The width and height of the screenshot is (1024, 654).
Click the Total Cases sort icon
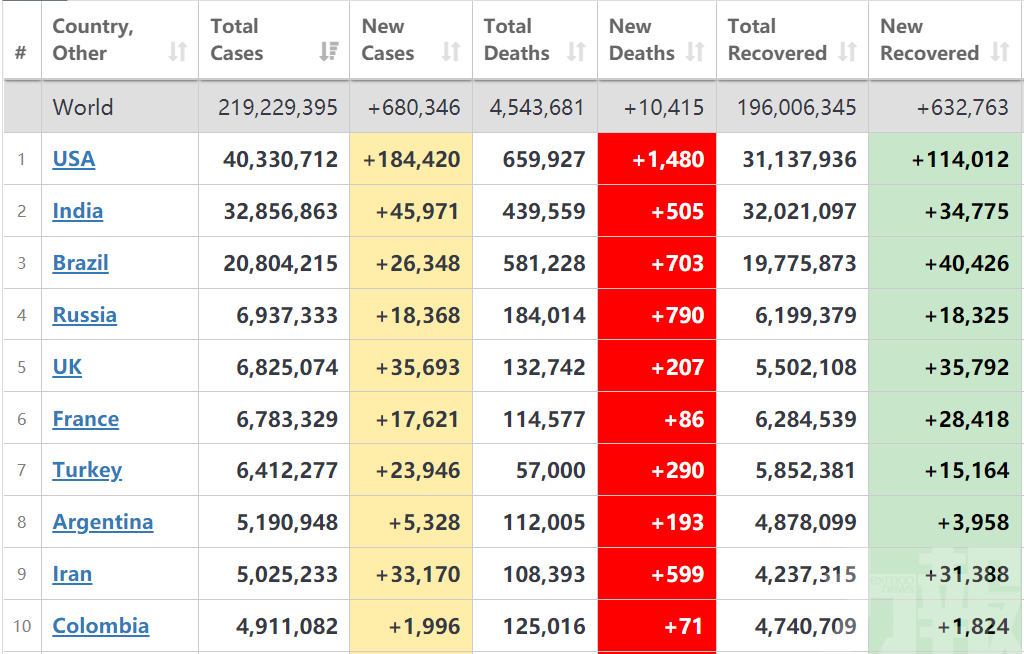(x=328, y=52)
